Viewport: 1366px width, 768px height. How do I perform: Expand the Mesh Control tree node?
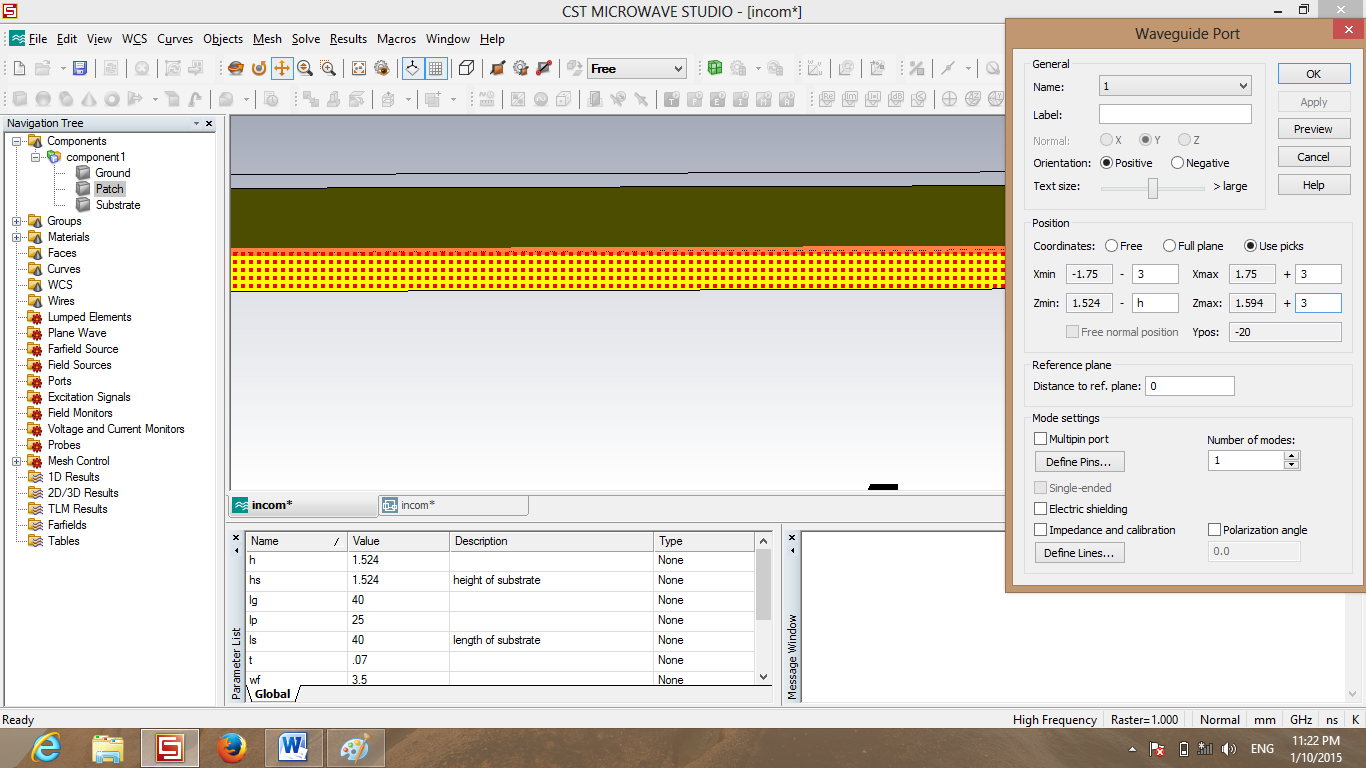click(x=17, y=461)
